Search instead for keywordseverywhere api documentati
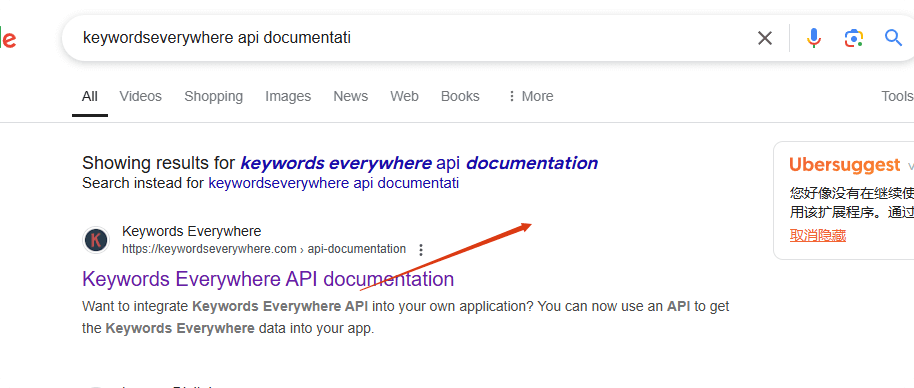 click(x=333, y=184)
